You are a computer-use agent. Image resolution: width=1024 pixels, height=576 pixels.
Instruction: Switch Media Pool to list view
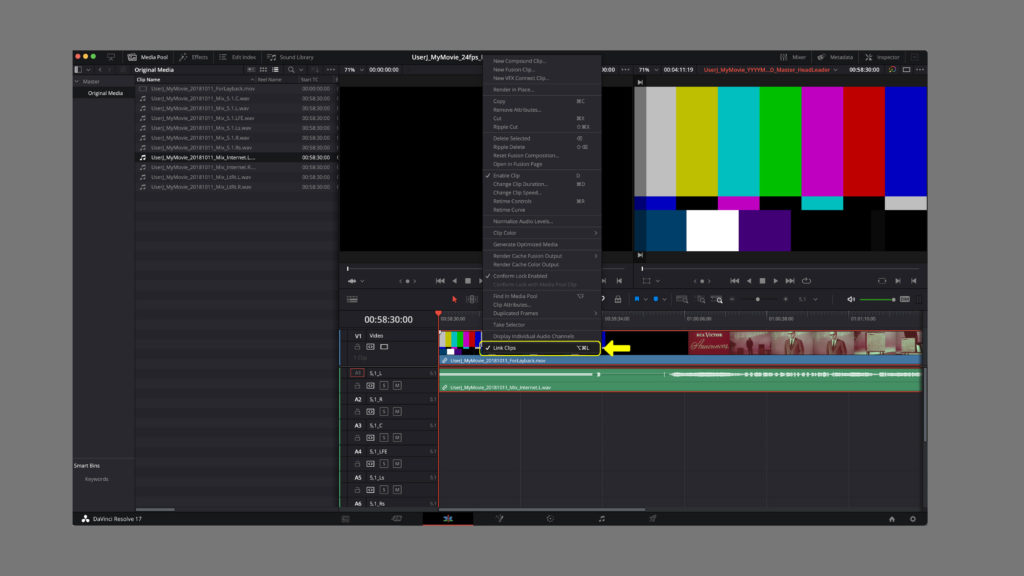276,70
